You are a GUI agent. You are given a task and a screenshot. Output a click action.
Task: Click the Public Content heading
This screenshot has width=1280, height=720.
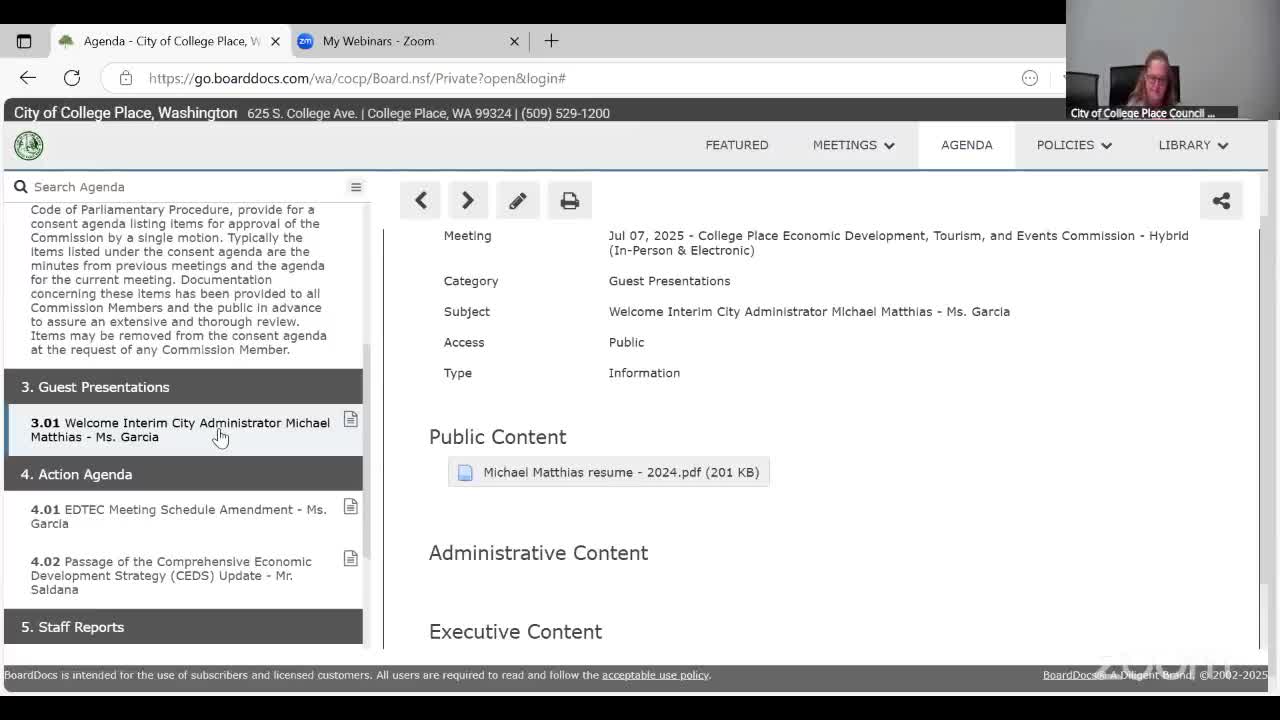pos(497,437)
